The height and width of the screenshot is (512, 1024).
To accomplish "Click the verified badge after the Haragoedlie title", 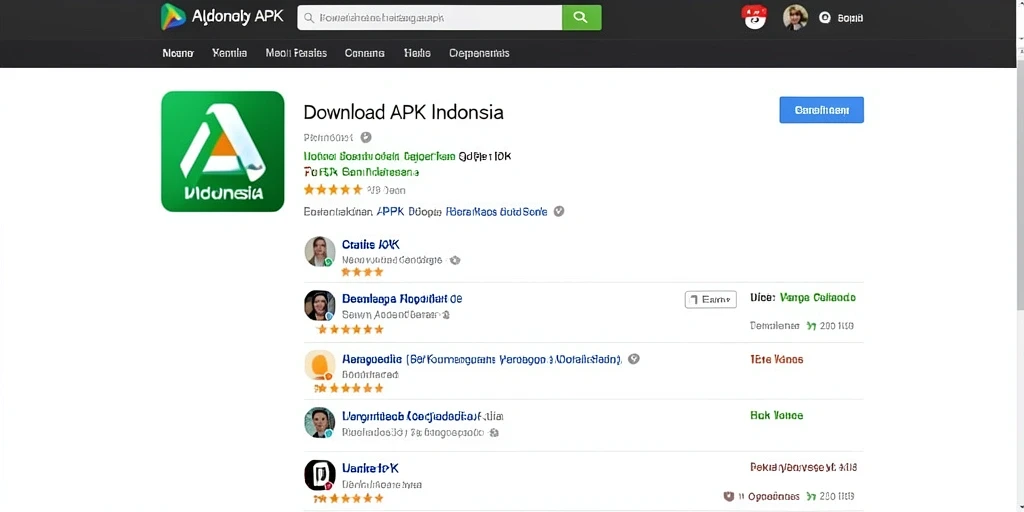I will point(633,359).
